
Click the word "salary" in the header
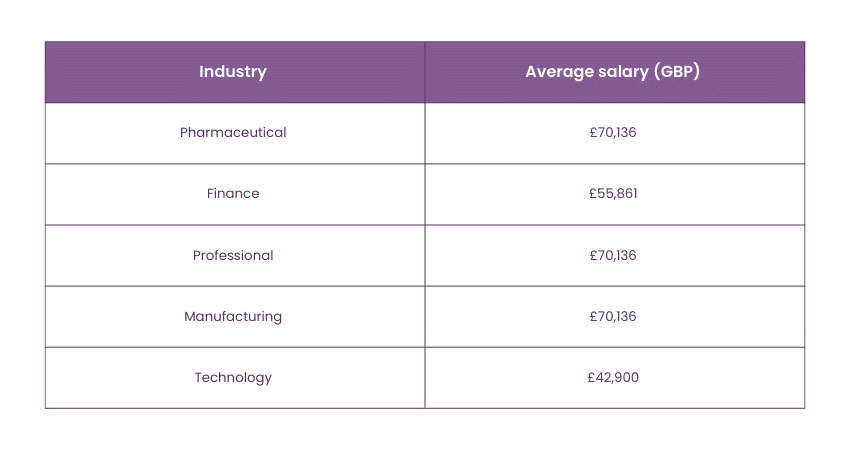tap(621, 72)
